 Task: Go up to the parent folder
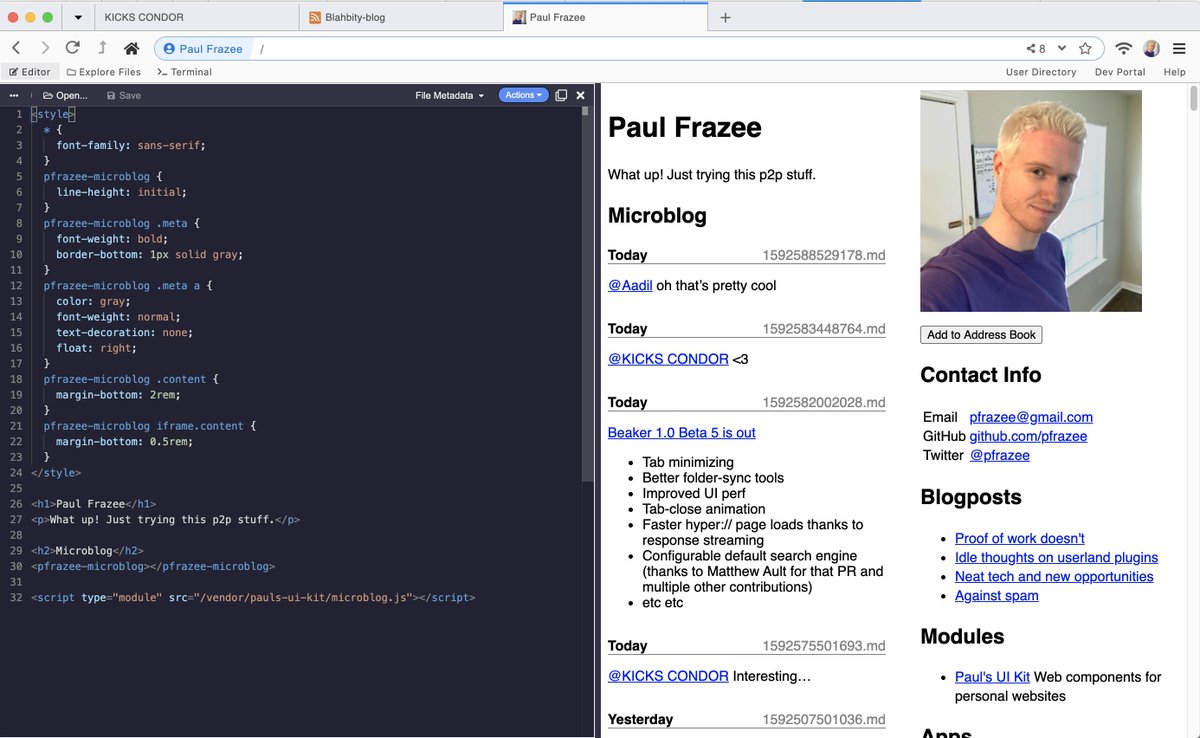[x=102, y=48]
